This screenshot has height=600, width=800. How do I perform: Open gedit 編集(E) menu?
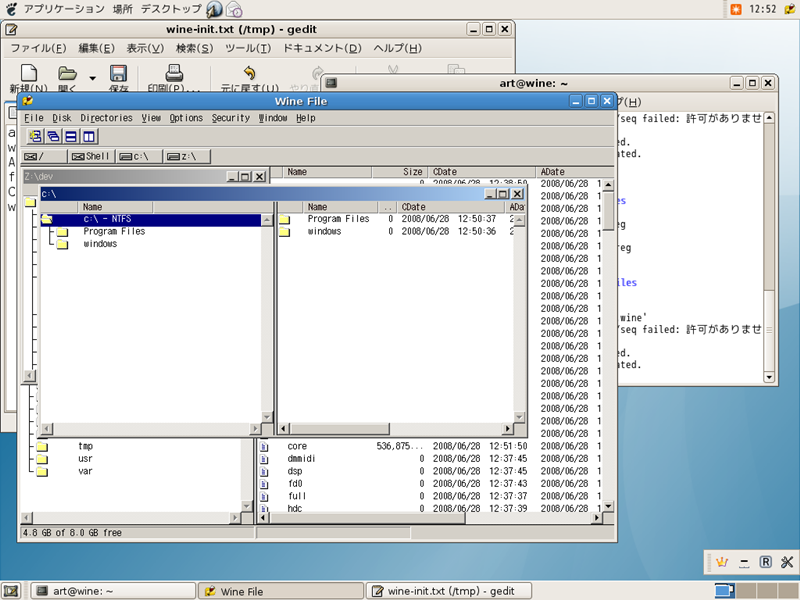(96, 48)
